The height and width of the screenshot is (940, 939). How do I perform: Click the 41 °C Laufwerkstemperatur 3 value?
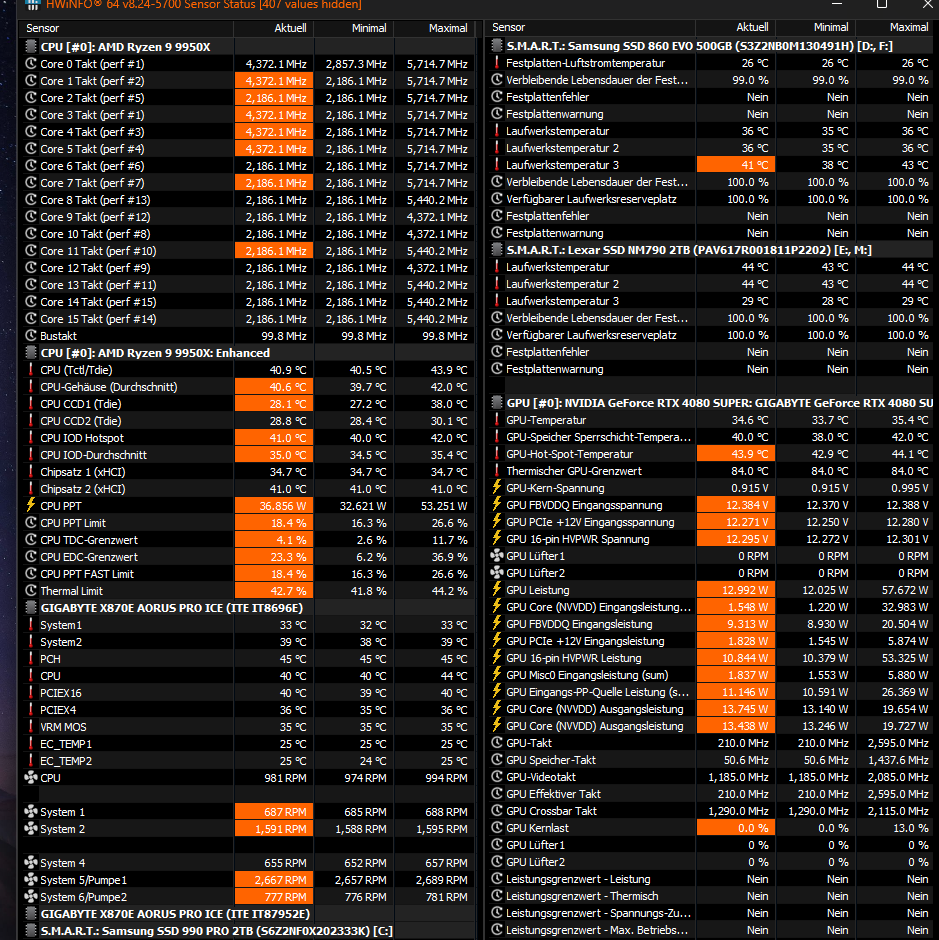click(x=755, y=165)
